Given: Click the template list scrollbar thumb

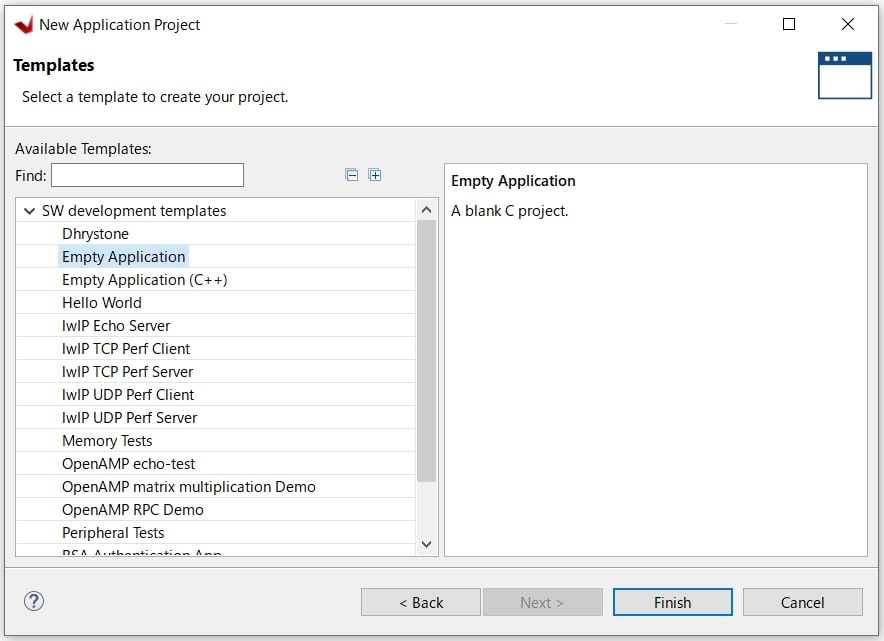Looking at the screenshot, I should pos(427,351).
